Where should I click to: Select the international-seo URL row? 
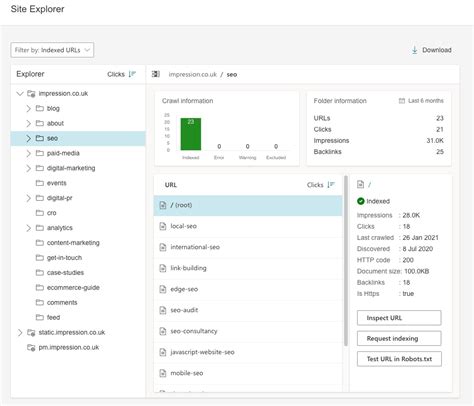click(248, 247)
